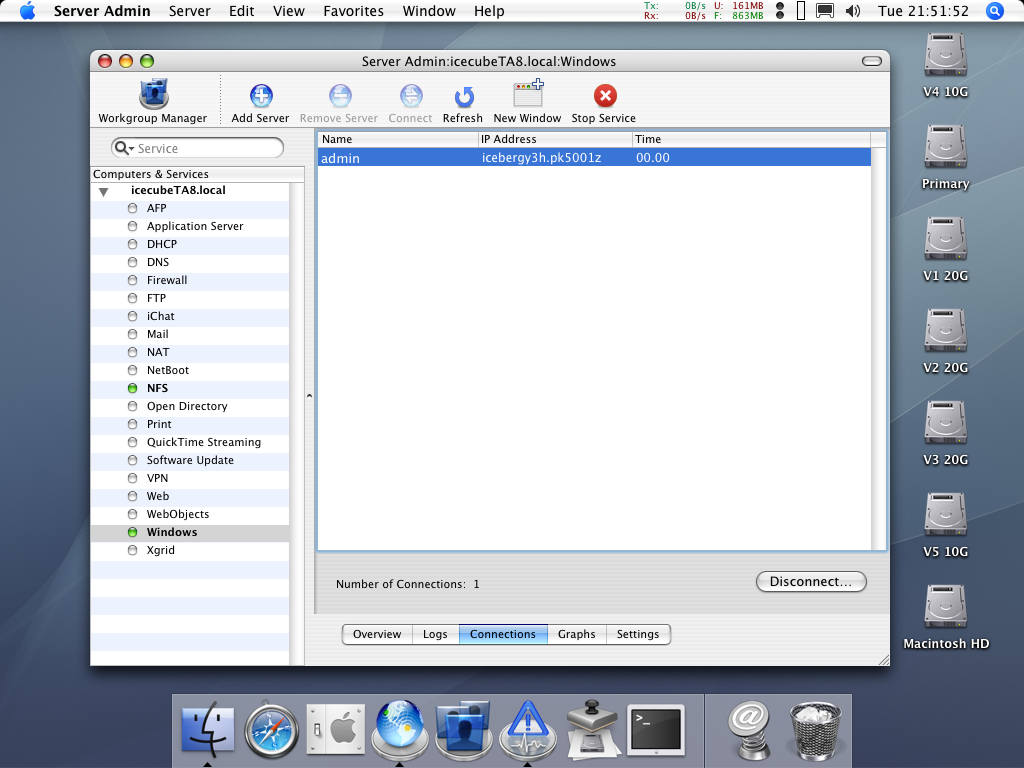Select the Macintosh HD drive icon
1024x768 pixels.
pos(945,607)
